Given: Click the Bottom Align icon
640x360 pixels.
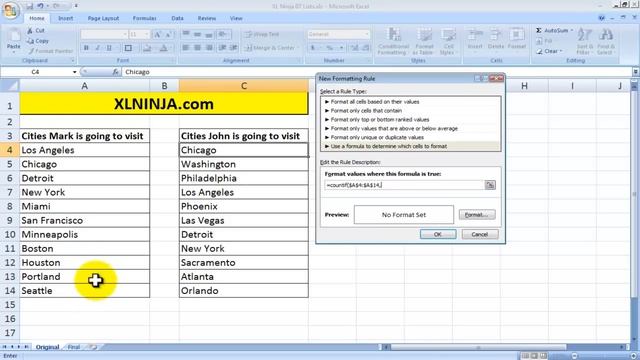Looking at the screenshot, I should coord(209,35).
